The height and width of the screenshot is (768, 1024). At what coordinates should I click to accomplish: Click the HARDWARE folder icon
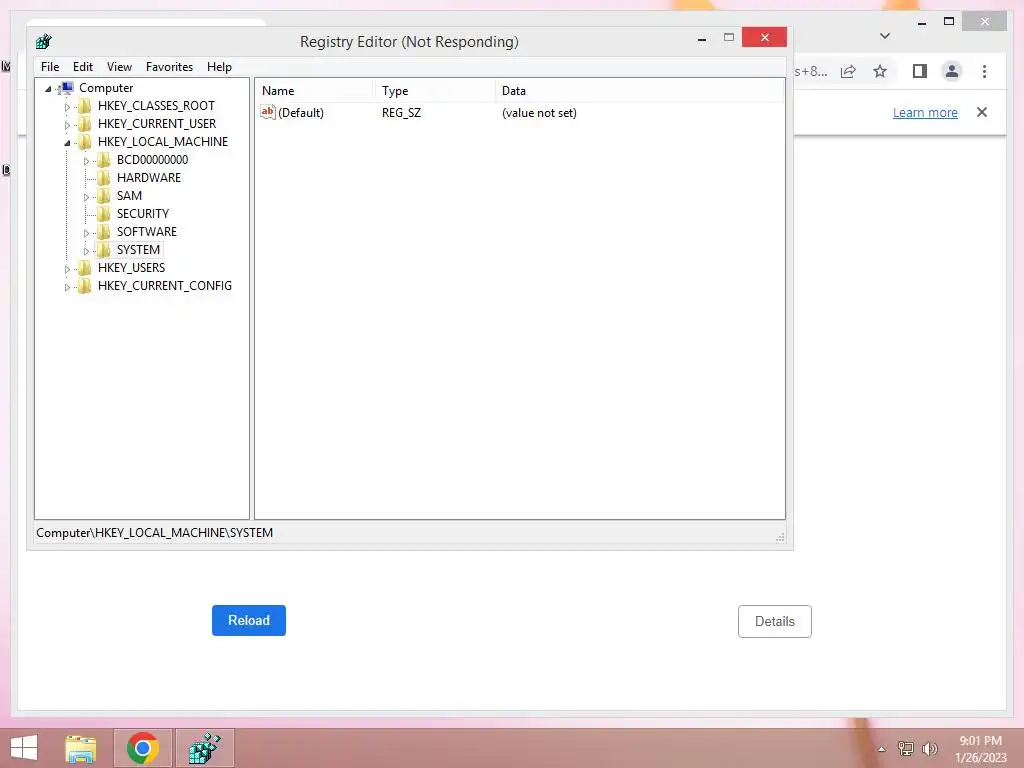[x=103, y=178]
